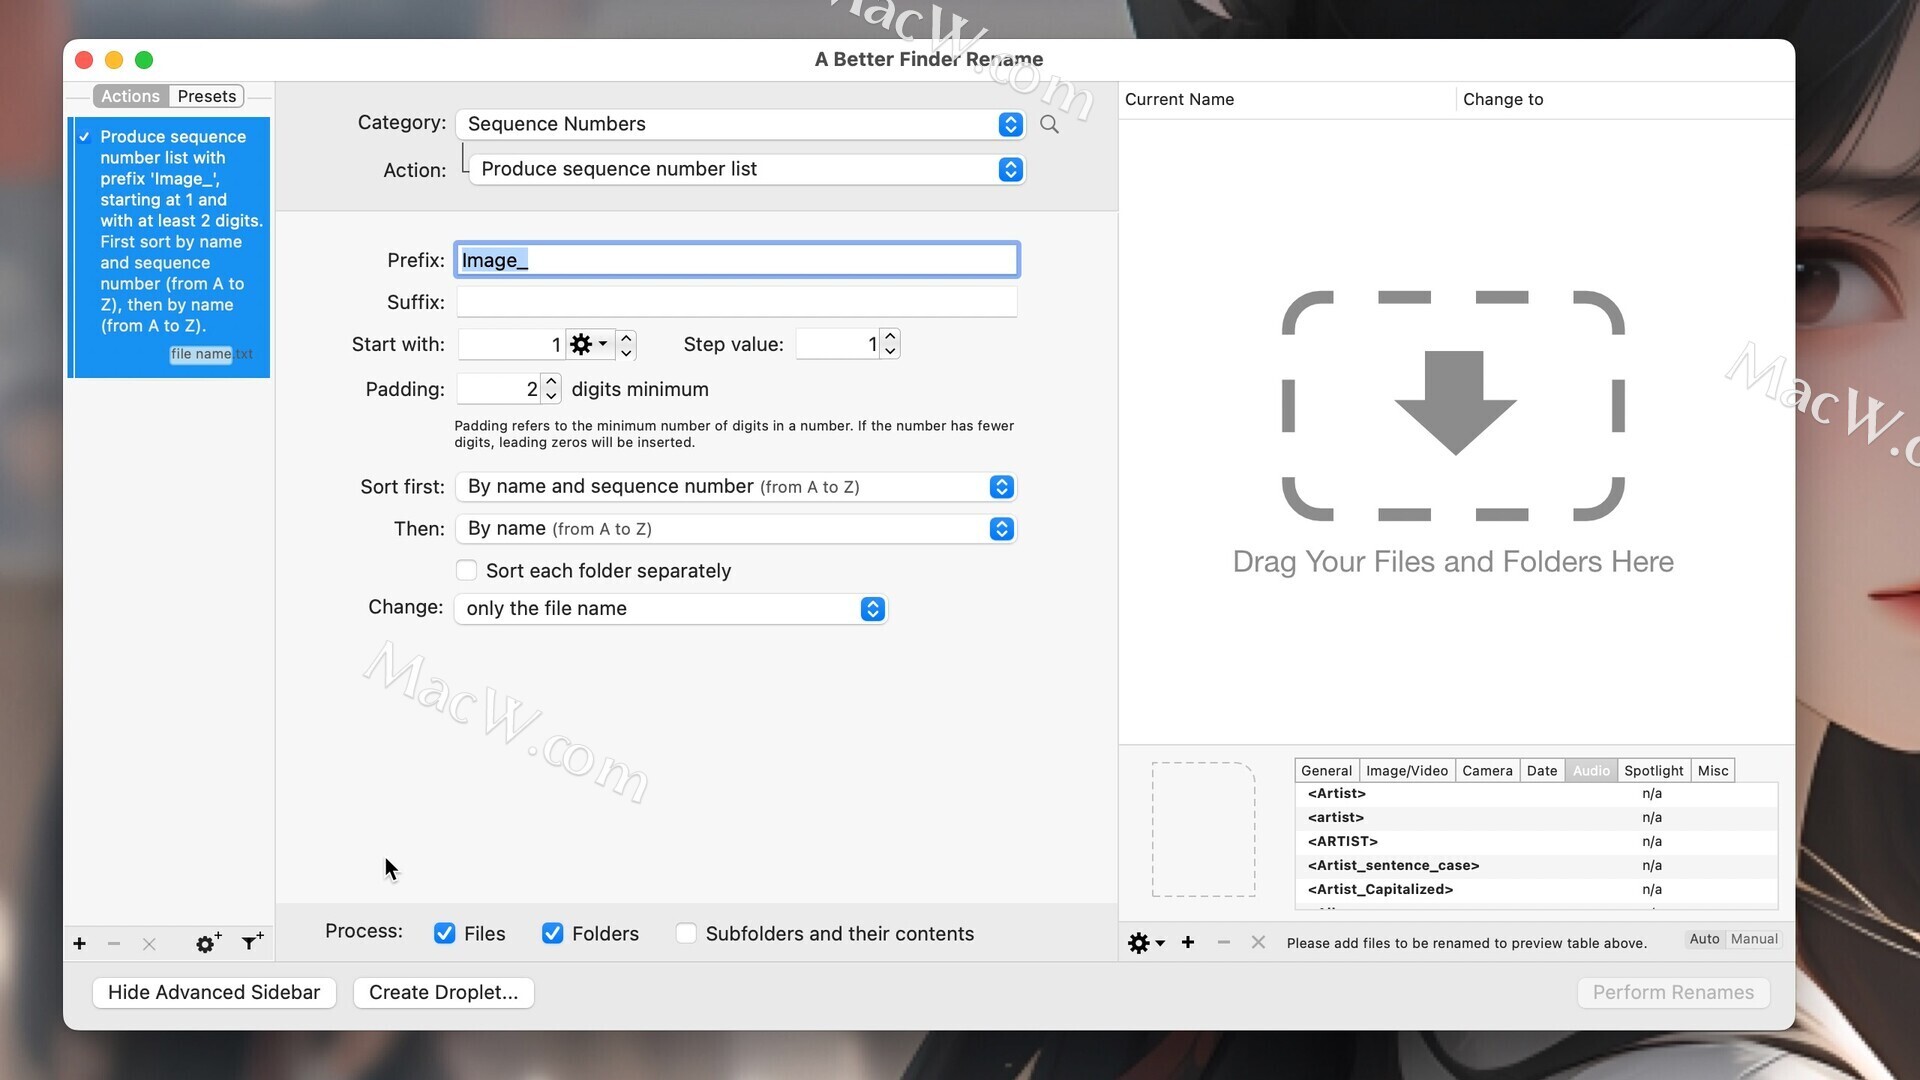Click into the empty Suffix field
Viewport: 1920px width, 1080px height.
click(737, 302)
